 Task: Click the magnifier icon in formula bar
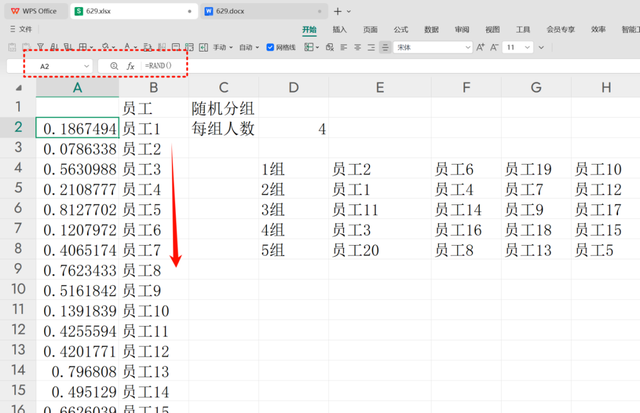tap(114, 66)
